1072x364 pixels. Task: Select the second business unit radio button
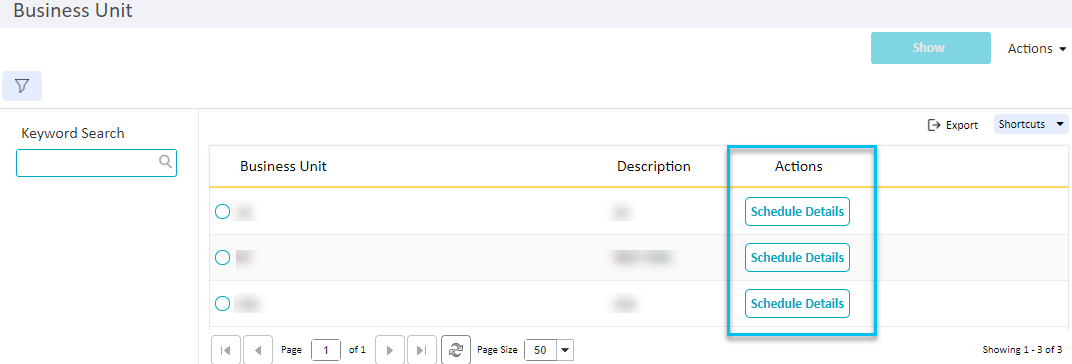222,257
